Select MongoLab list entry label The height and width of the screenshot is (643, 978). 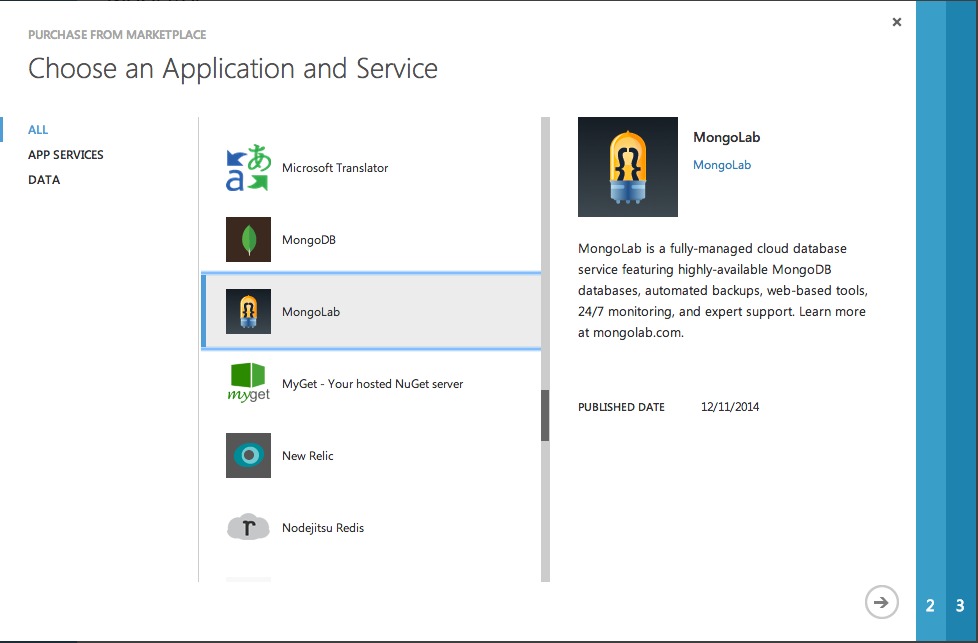311,312
